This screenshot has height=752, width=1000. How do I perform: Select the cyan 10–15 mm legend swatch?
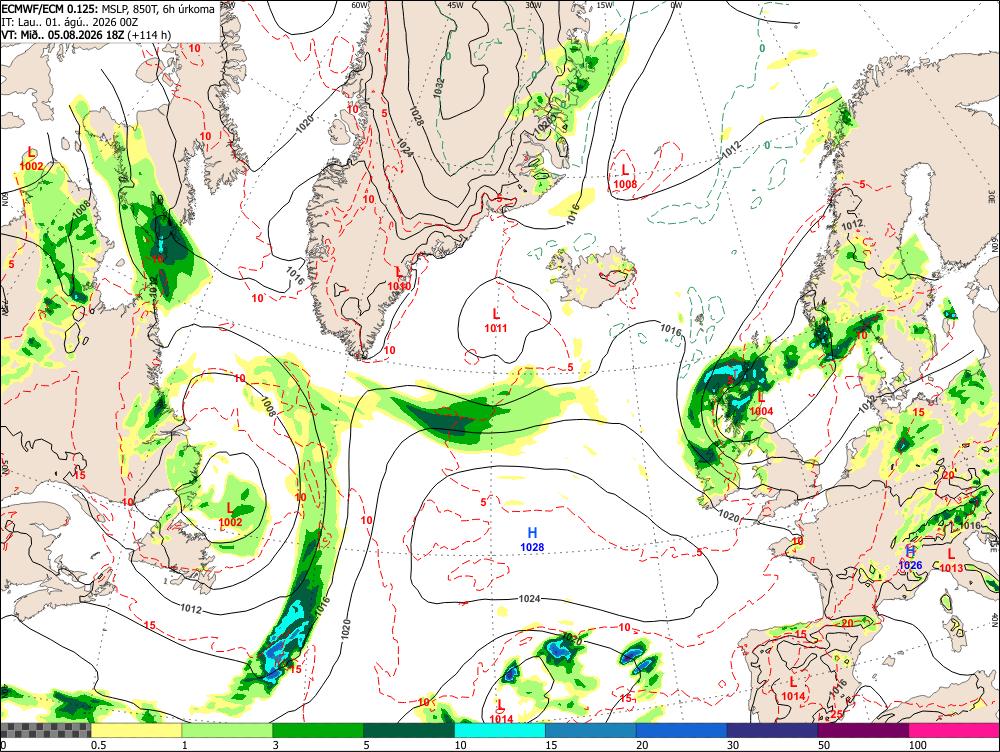pyautogui.click(x=500, y=730)
